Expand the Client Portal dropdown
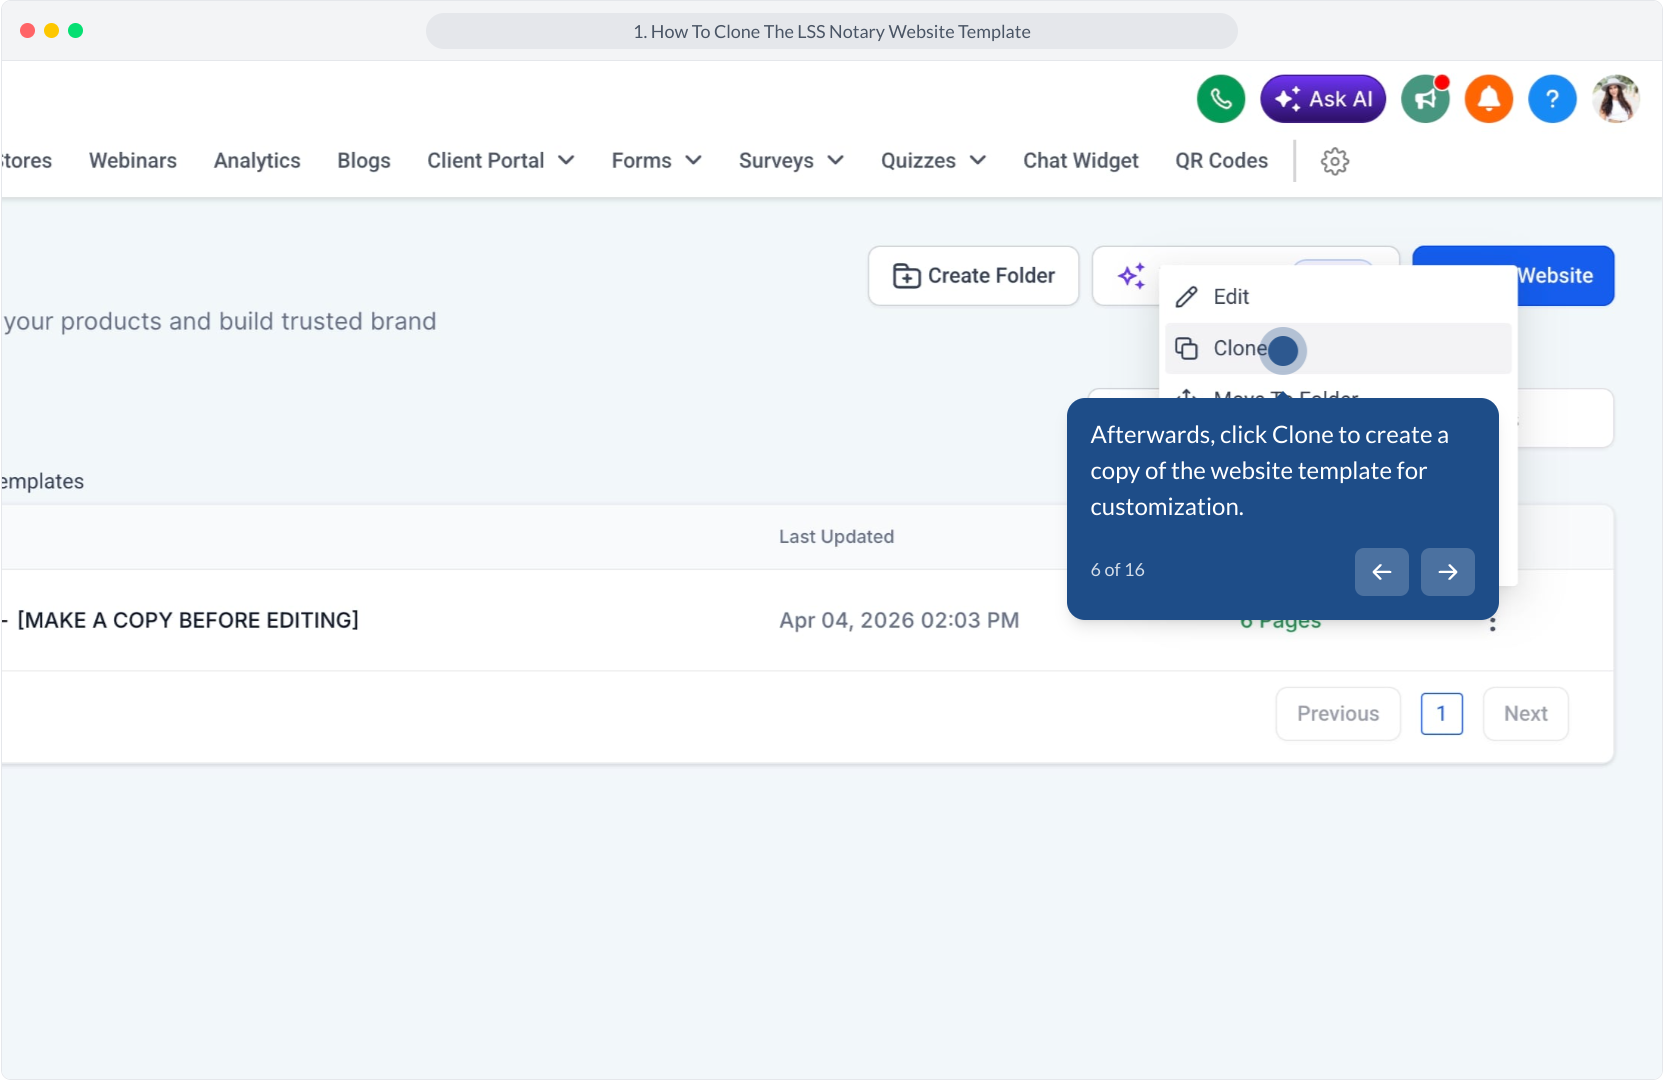 pyautogui.click(x=501, y=161)
